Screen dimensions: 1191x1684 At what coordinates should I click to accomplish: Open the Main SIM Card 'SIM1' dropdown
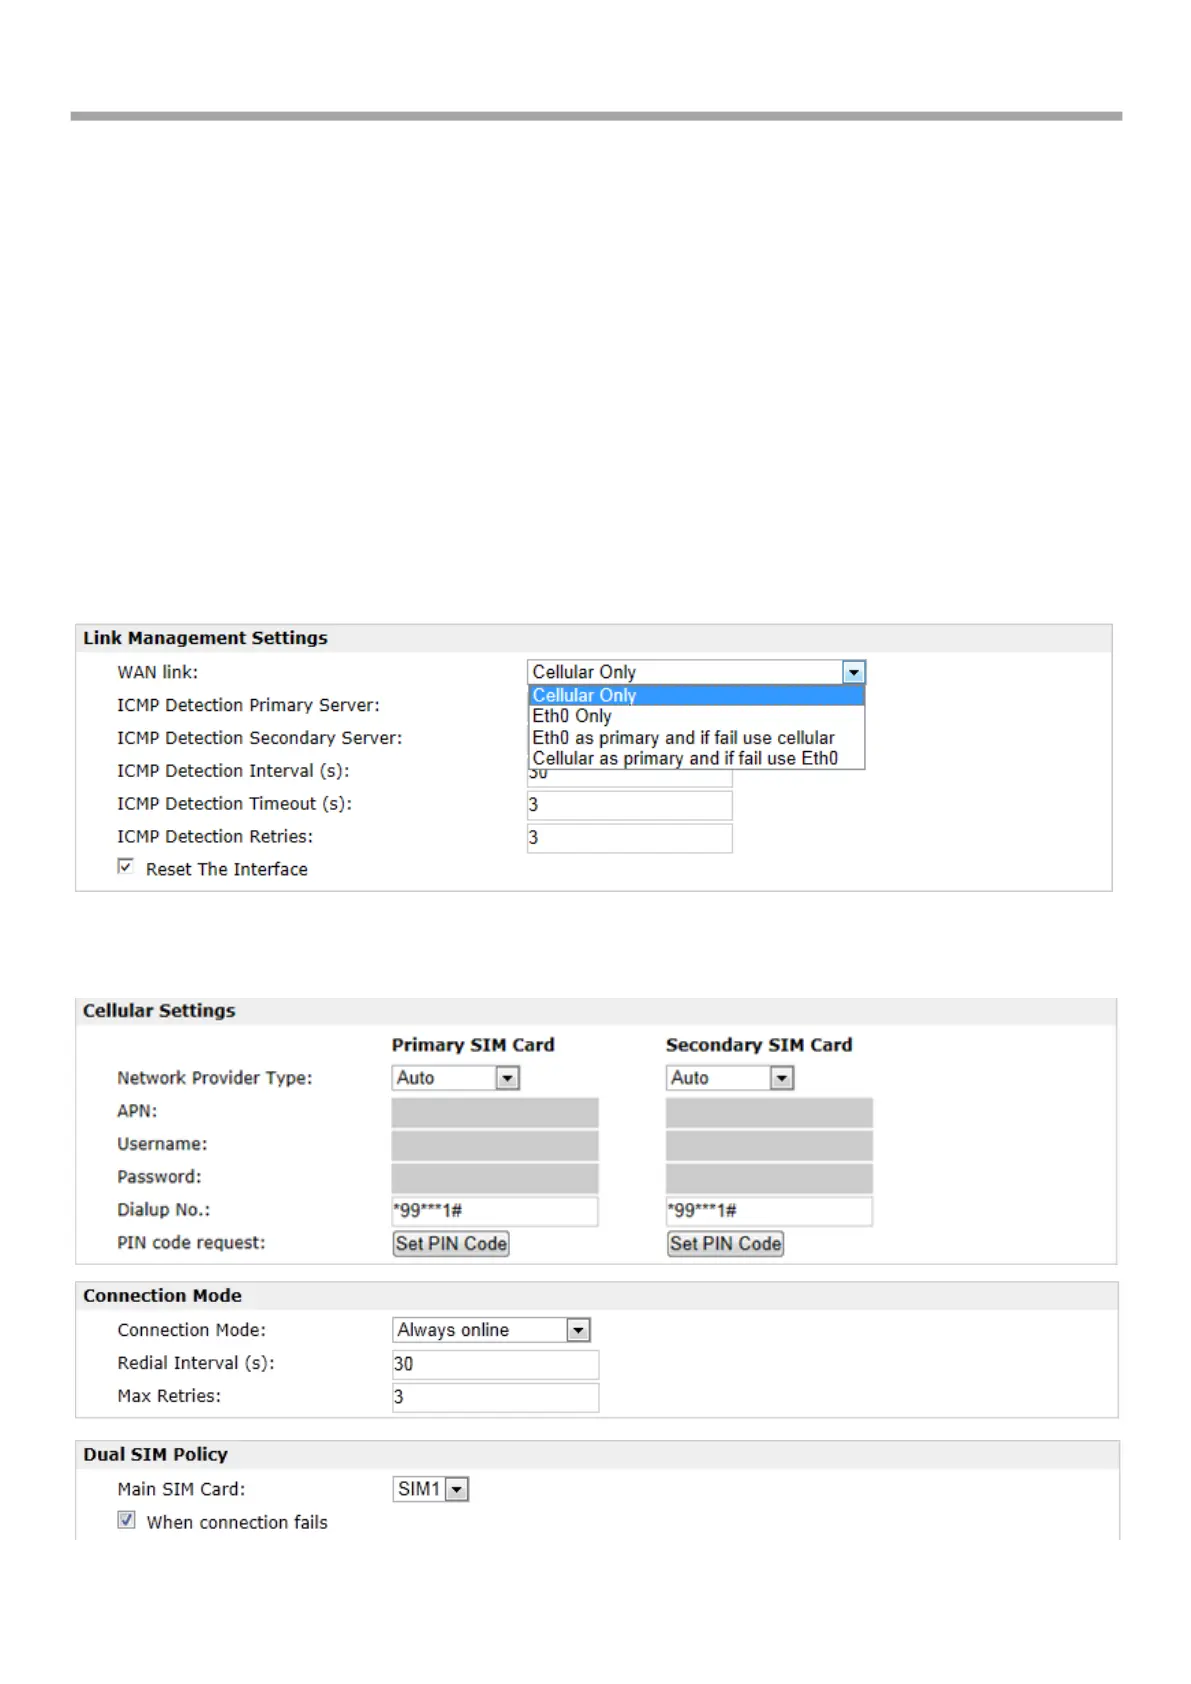click(x=430, y=1489)
